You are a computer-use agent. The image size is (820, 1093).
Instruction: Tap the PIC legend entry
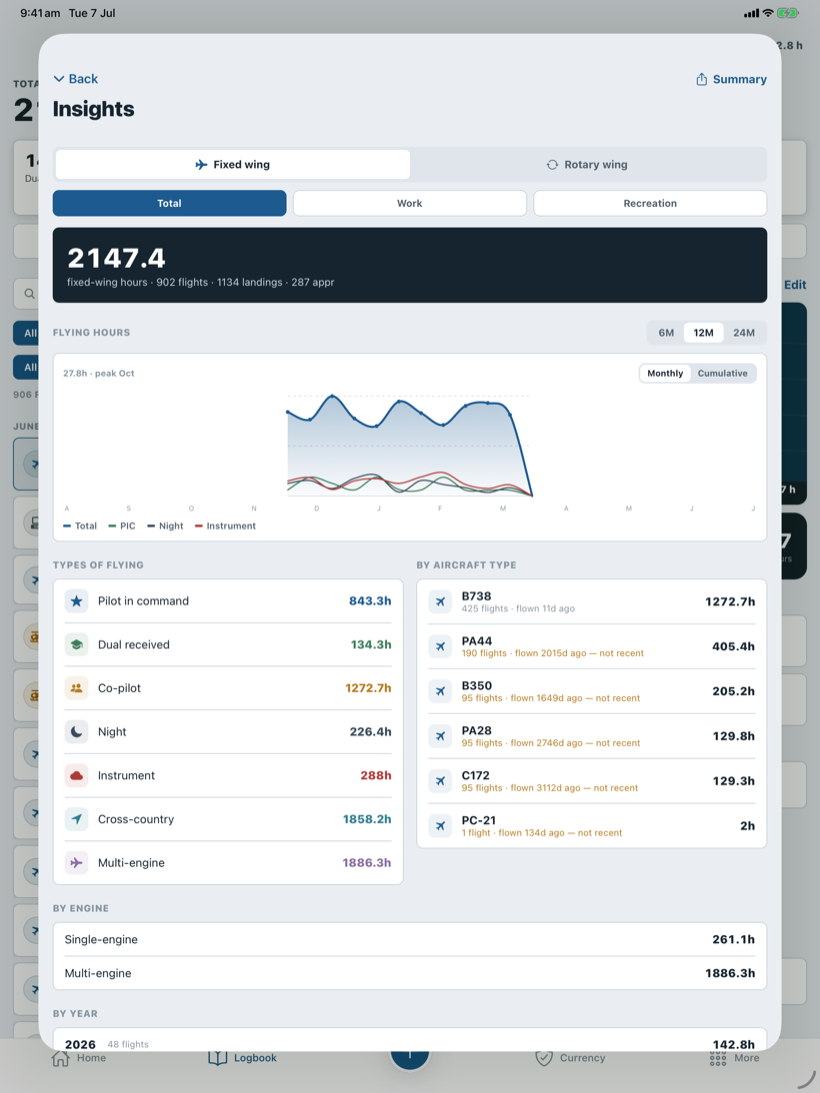(122, 526)
